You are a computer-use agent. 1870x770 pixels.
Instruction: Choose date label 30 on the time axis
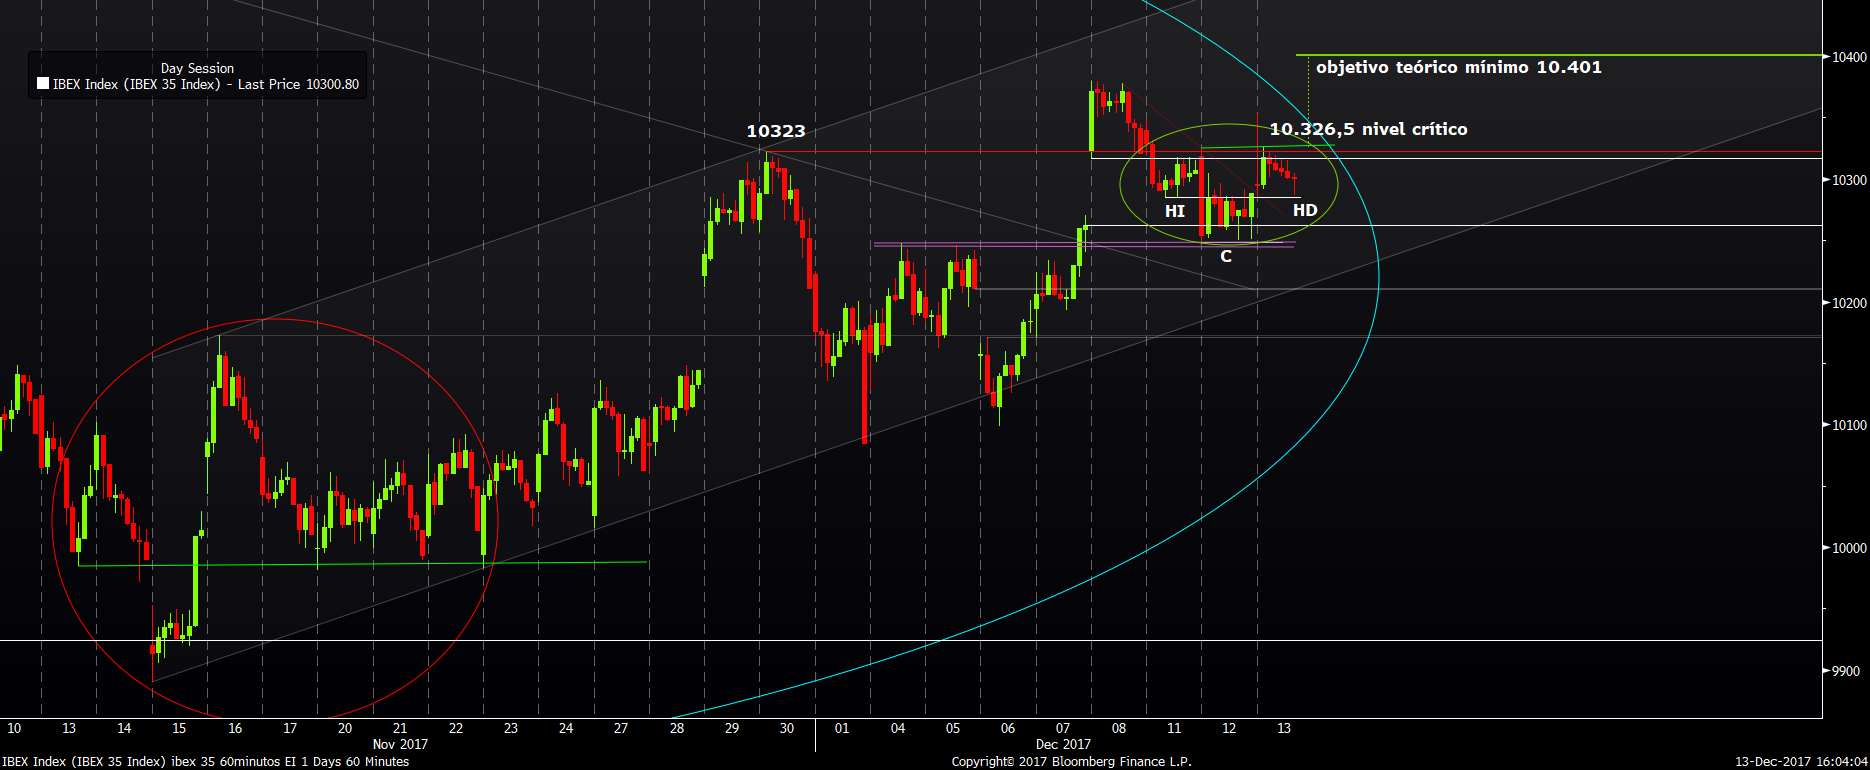click(787, 728)
